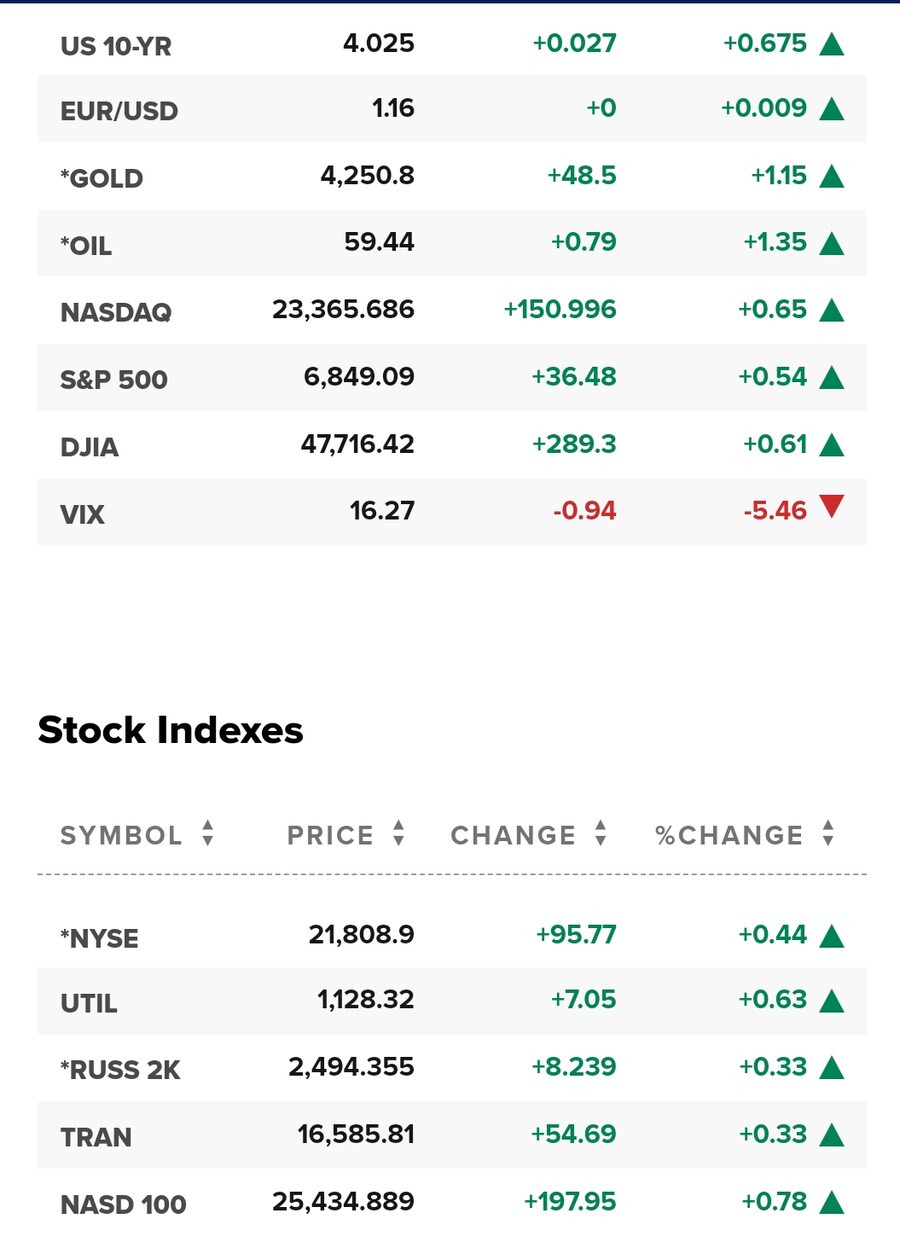Image resolution: width=900 pixels, height=1242 pixels.
Task: Open the TRAN index symbol
Action: click(x=96, y=1137)
